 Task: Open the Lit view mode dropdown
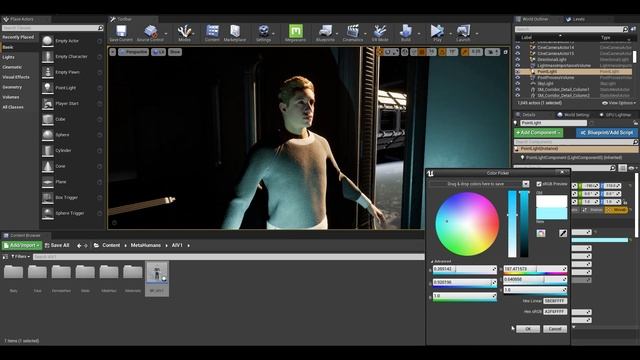[158, 52]
